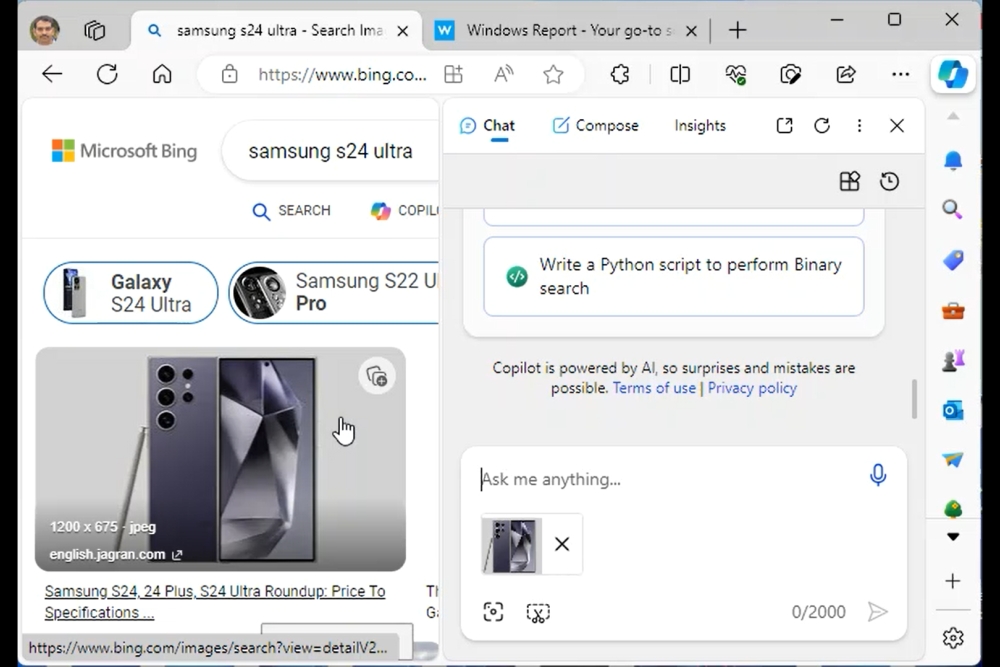The image size is (1000, 667).
Task: Open Copilot in a new window icon
Action: pyautogui.click(x=784, y=126)
